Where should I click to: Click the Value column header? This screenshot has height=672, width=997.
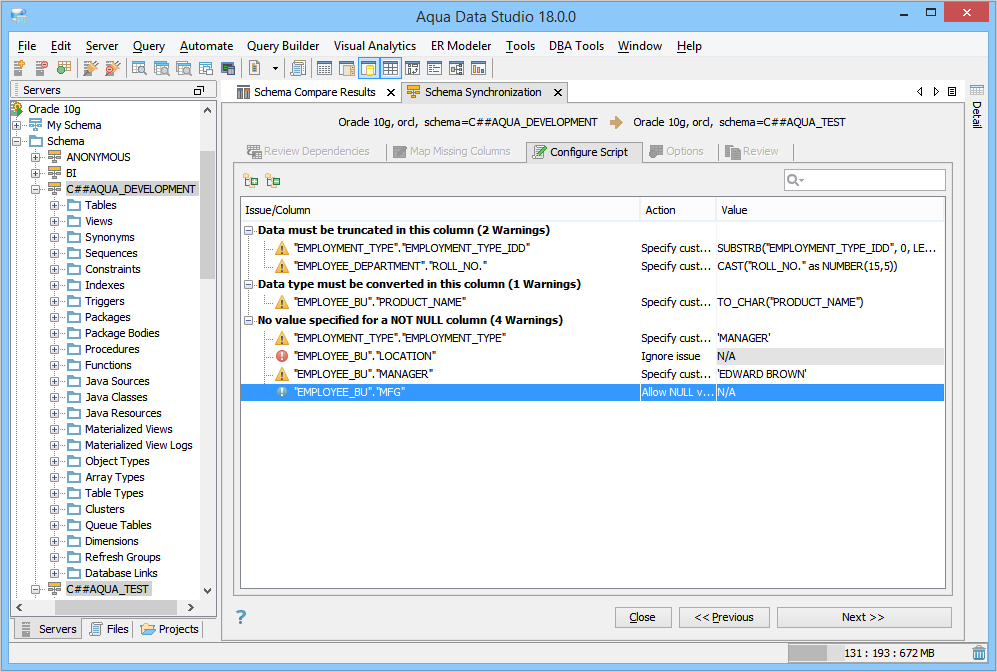click(x=830, y=210)
